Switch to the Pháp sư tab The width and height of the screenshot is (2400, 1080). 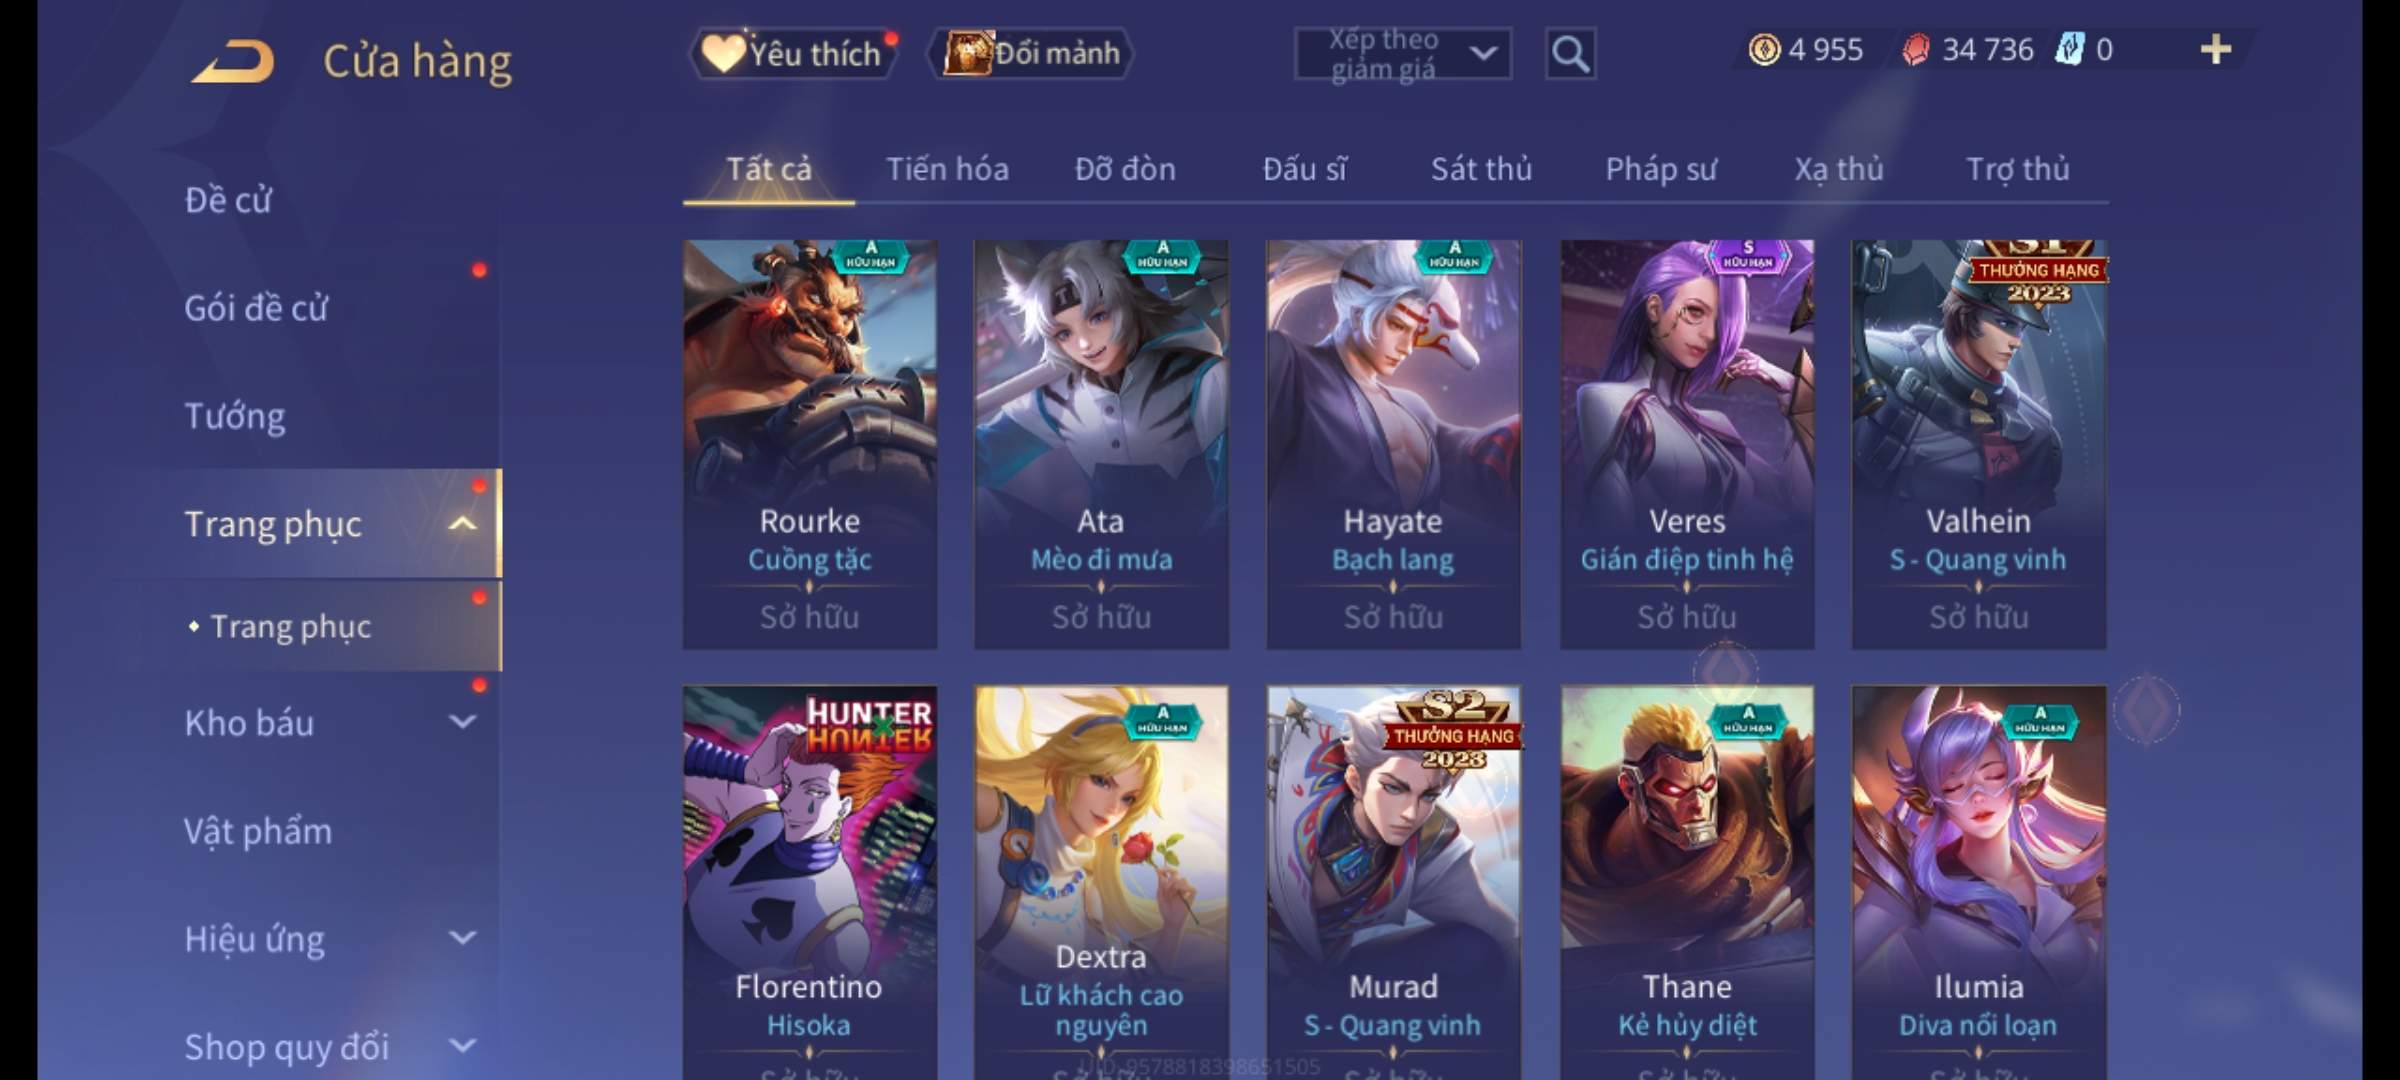click(x=1661, y=169)
